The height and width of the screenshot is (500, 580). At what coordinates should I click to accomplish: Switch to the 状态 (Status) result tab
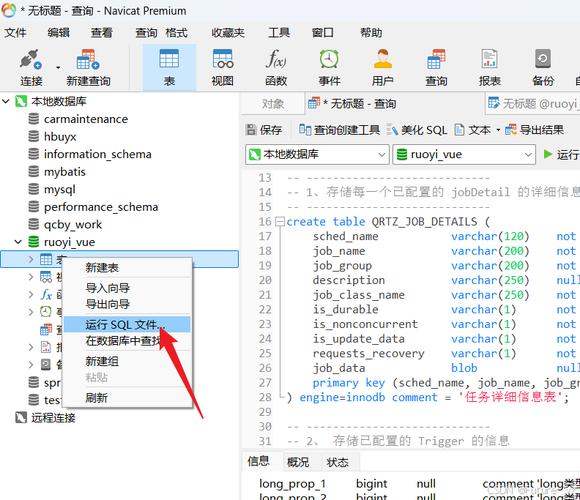(x=337, y=462)
